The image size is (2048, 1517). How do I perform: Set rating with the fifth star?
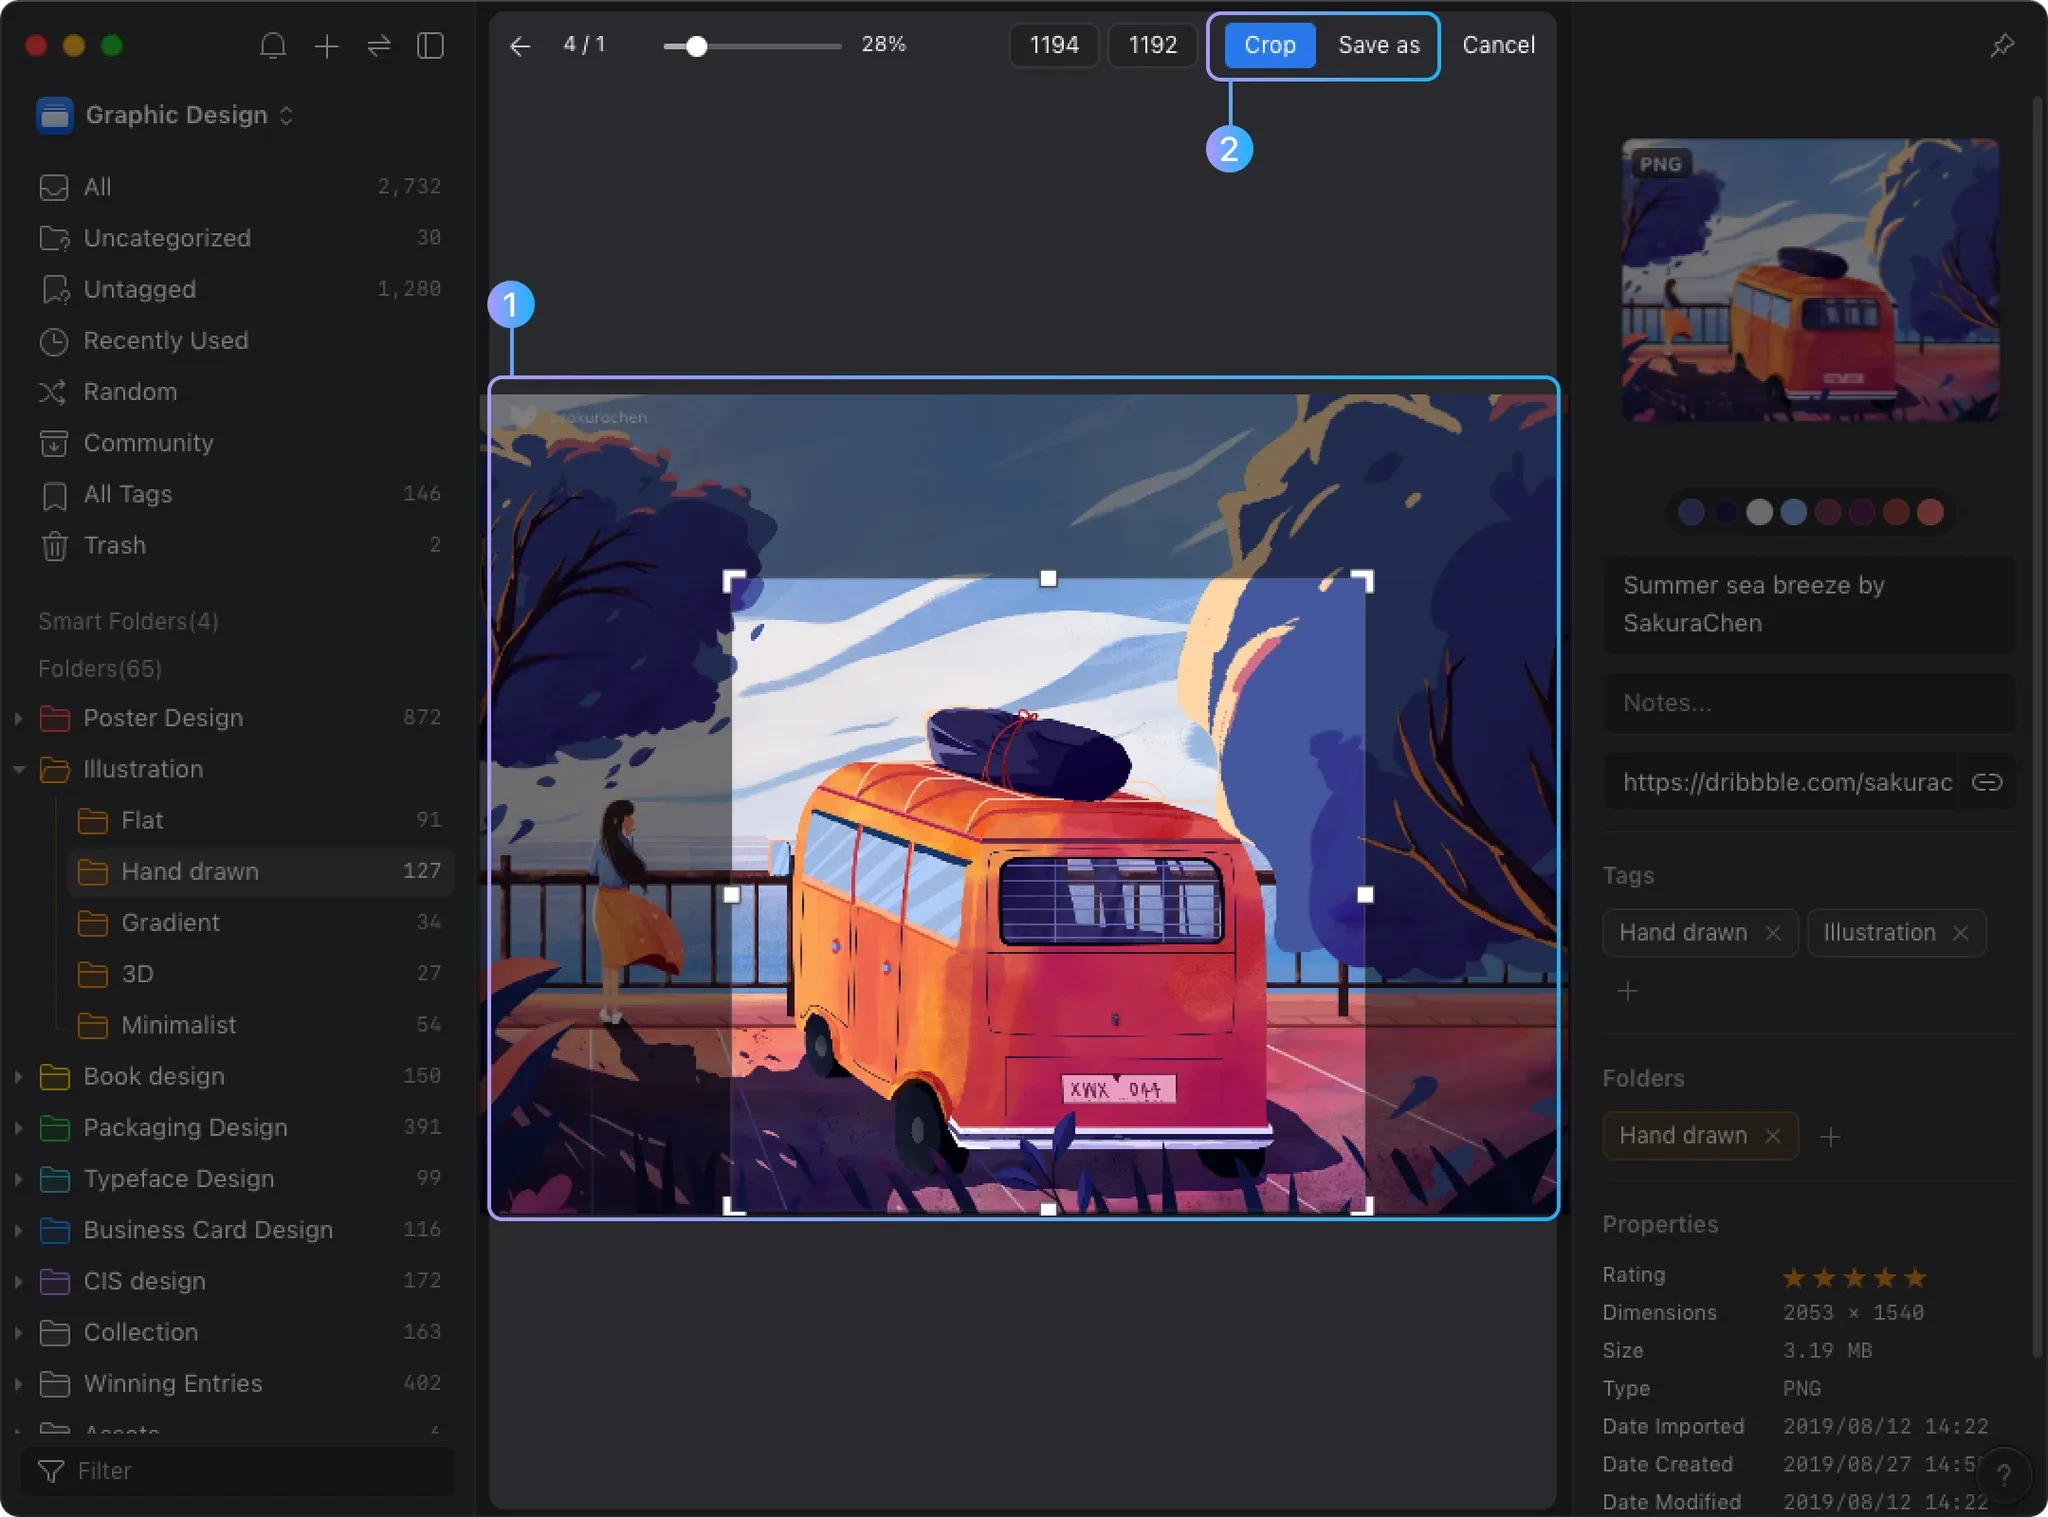point(1915,1277)
